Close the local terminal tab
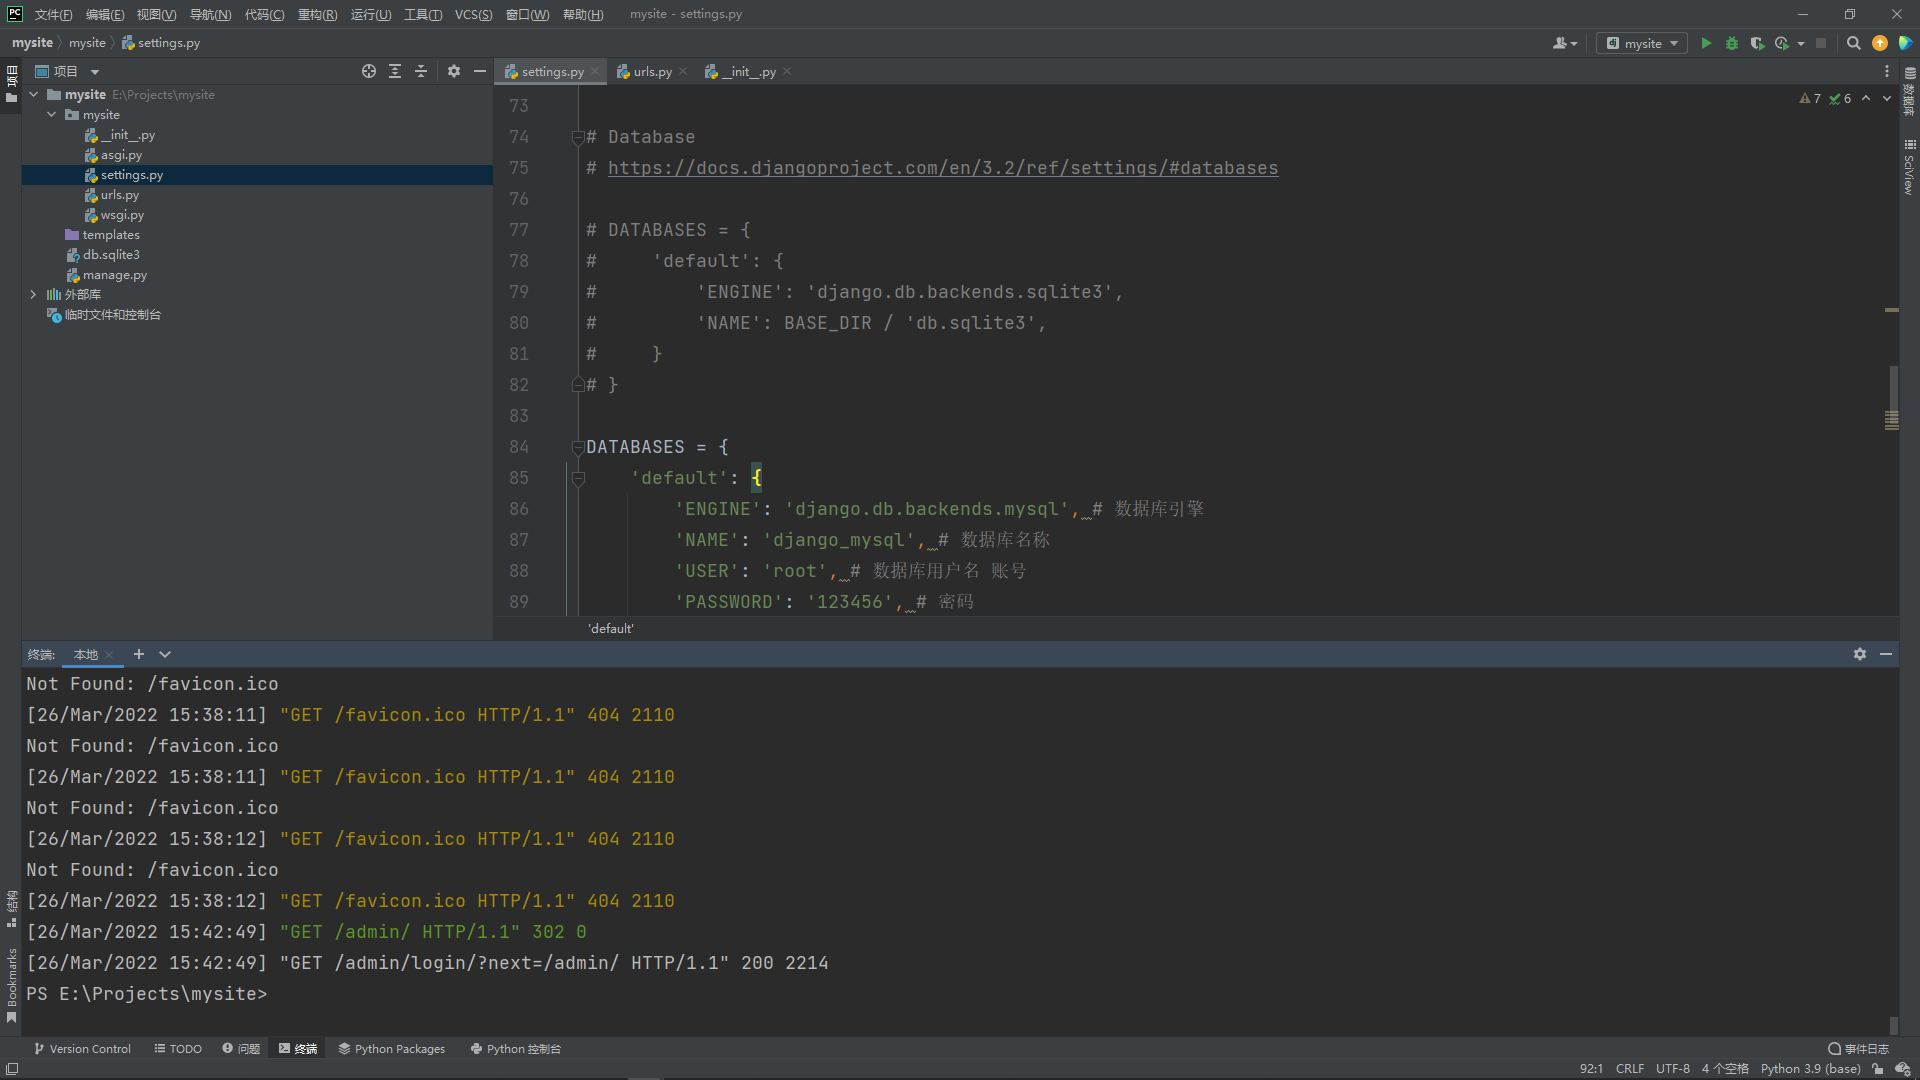This screenshot has width=1920, height=1080. coord(109,655)
